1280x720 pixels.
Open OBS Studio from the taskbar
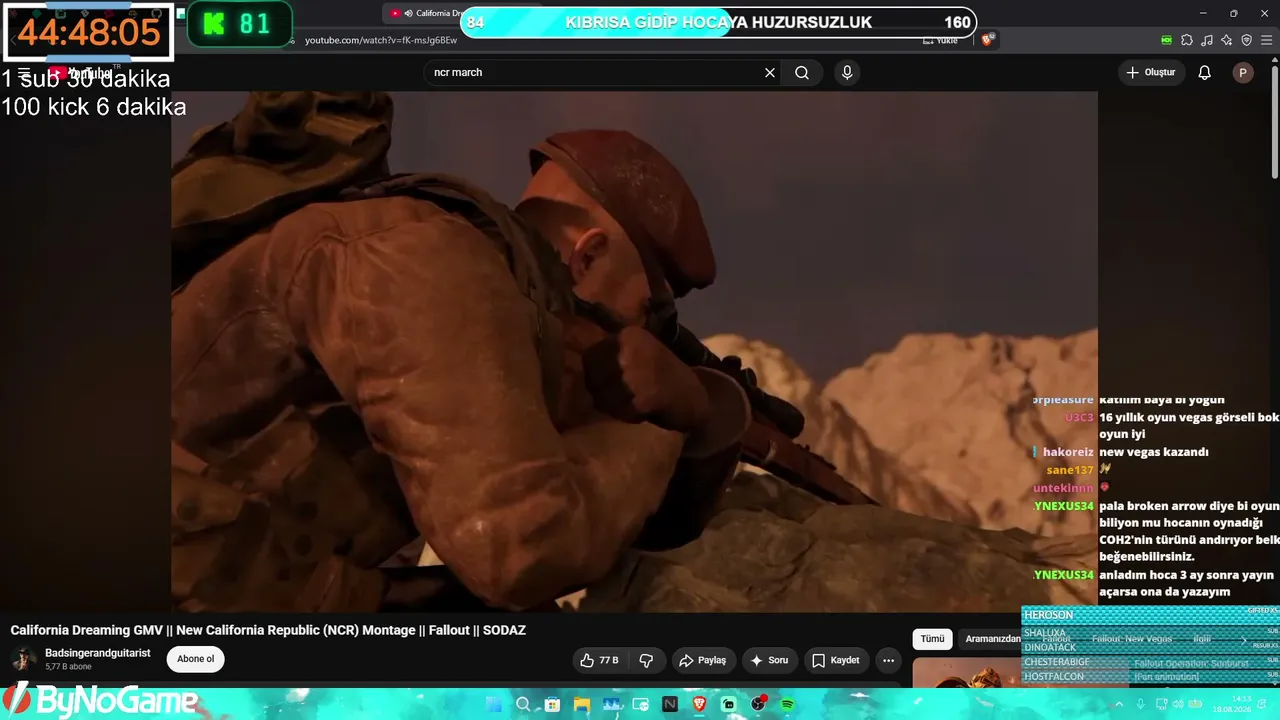758,704
